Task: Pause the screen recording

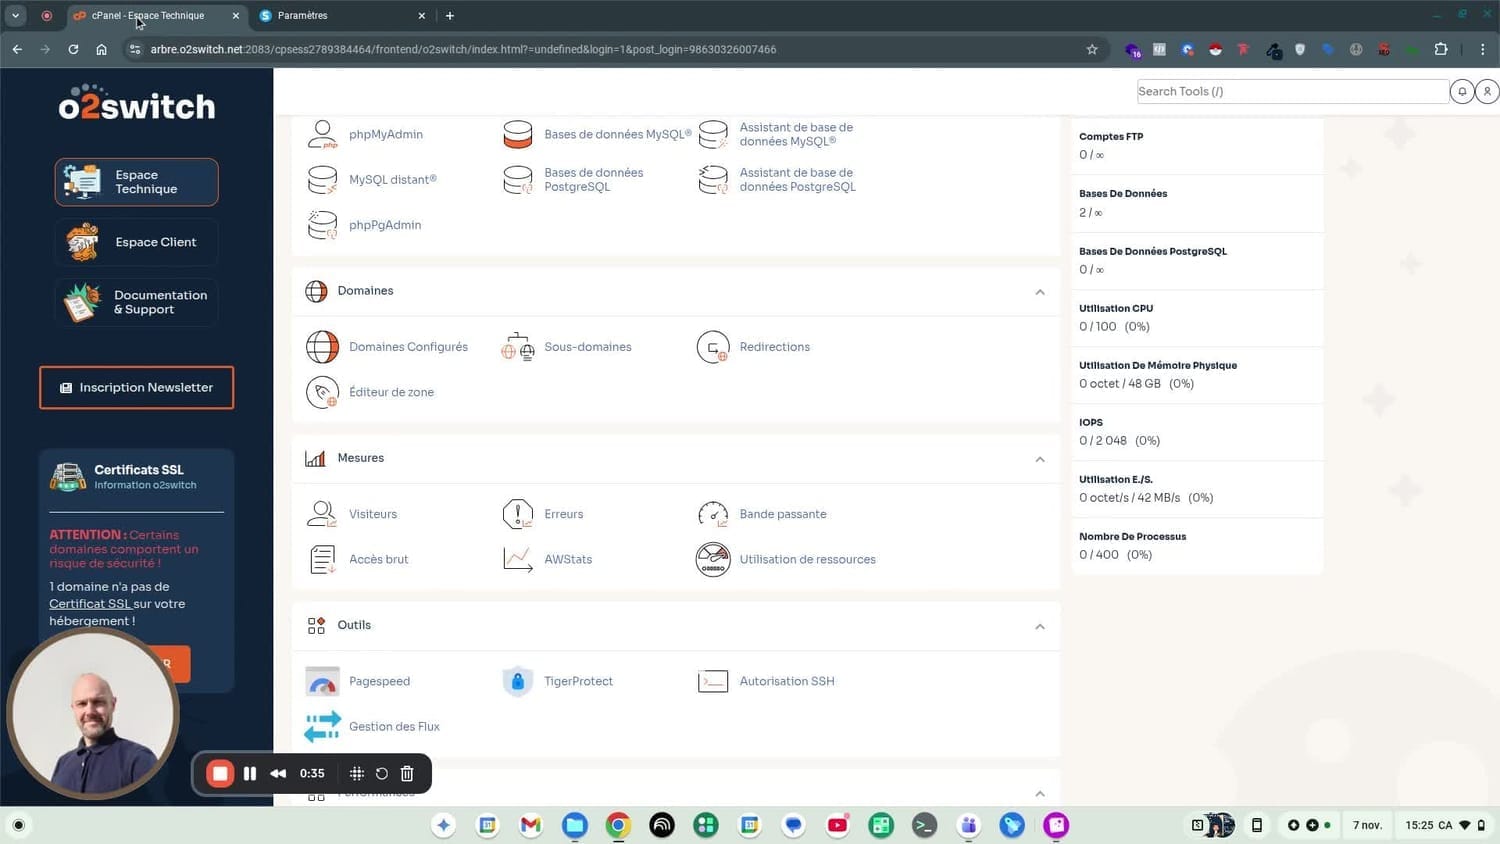Action: 250,773
